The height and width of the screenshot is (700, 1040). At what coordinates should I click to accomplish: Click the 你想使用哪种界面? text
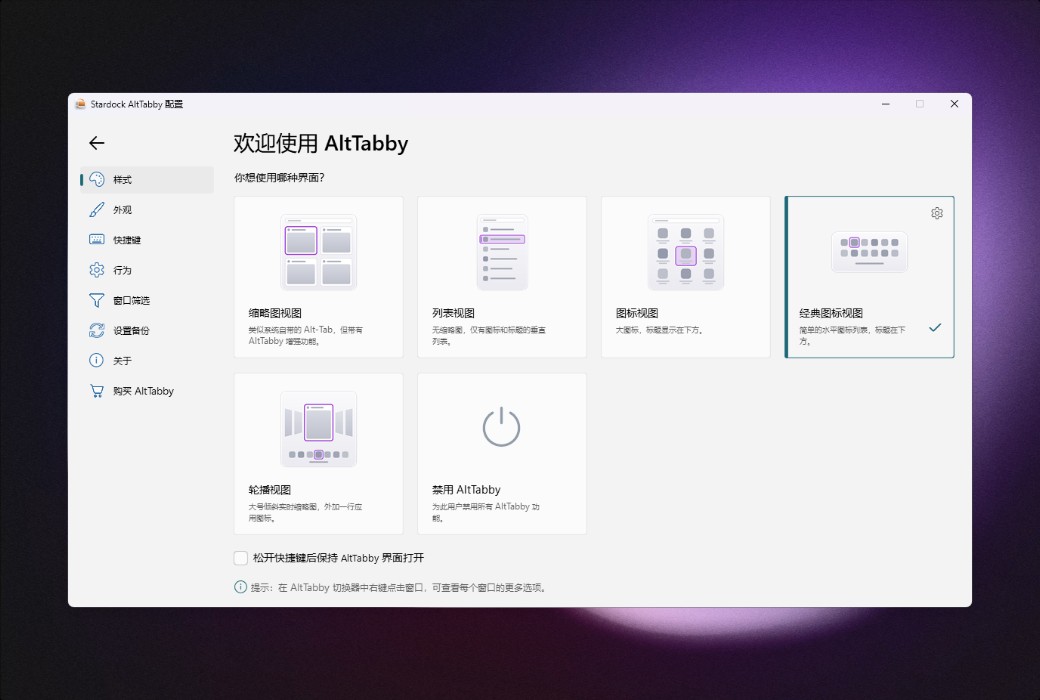pyautogui.click(x=279, y=178)
